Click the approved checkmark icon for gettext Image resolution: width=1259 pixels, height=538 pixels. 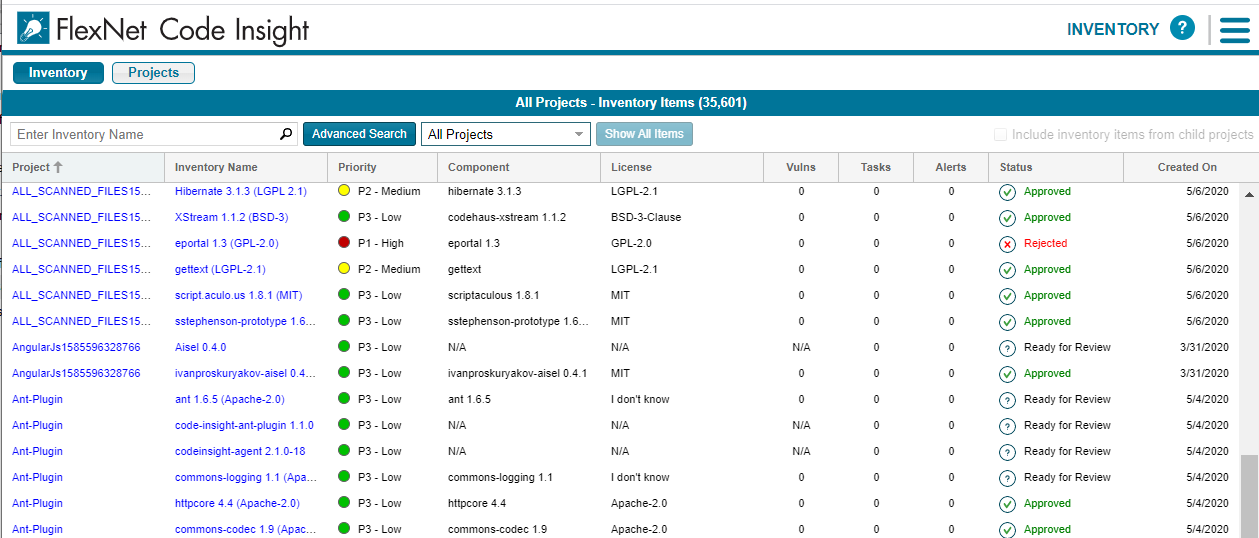pos(1007,270)
